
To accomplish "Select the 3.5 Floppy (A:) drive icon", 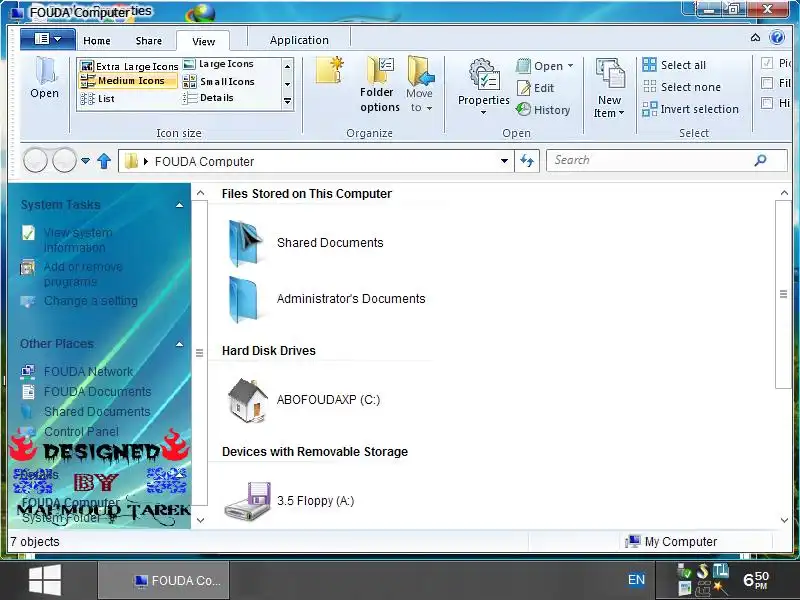I will (x=248, y=501).
